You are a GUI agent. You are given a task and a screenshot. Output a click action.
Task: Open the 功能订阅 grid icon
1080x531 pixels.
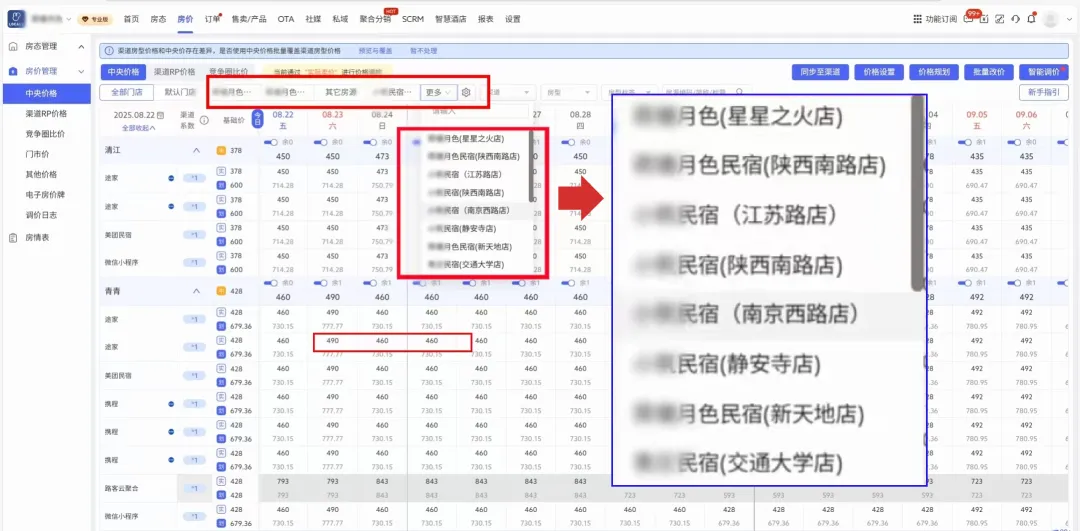917,19
